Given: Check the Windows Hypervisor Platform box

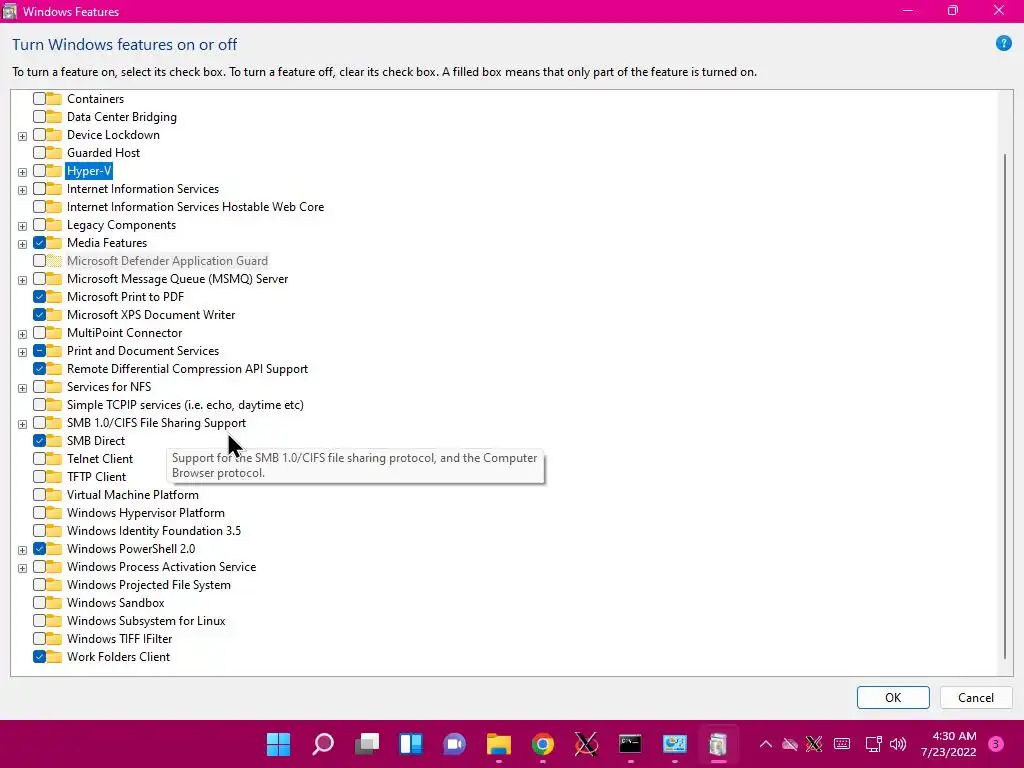Looking at the screenshot, I should pyautogui.click(x=39, y=513).
